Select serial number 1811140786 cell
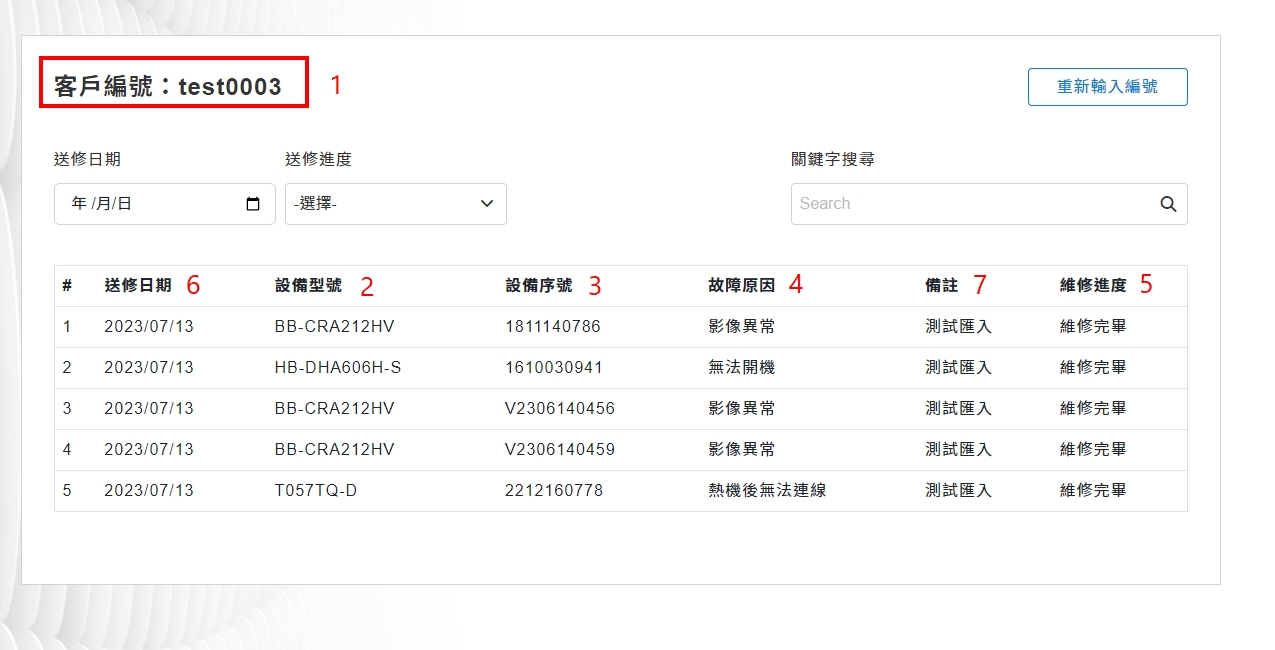 click(x=553, y=327)
